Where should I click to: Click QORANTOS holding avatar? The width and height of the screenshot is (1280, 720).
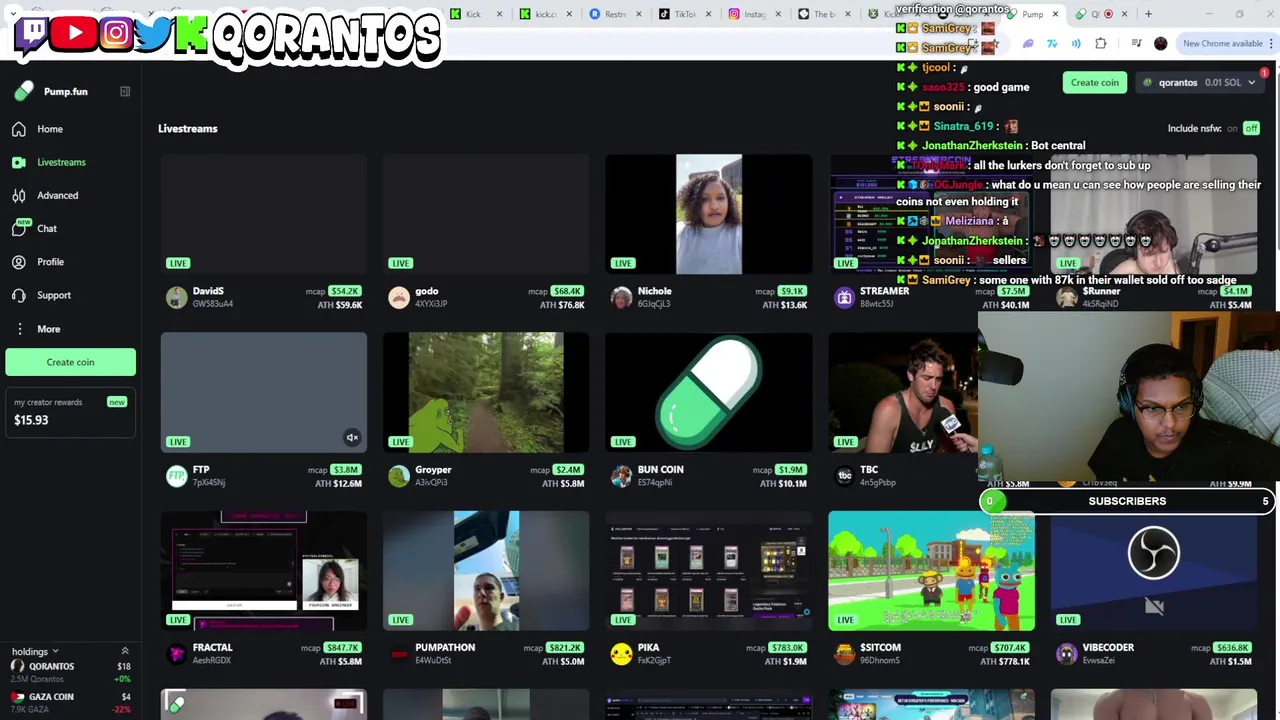tap(17, 666)
